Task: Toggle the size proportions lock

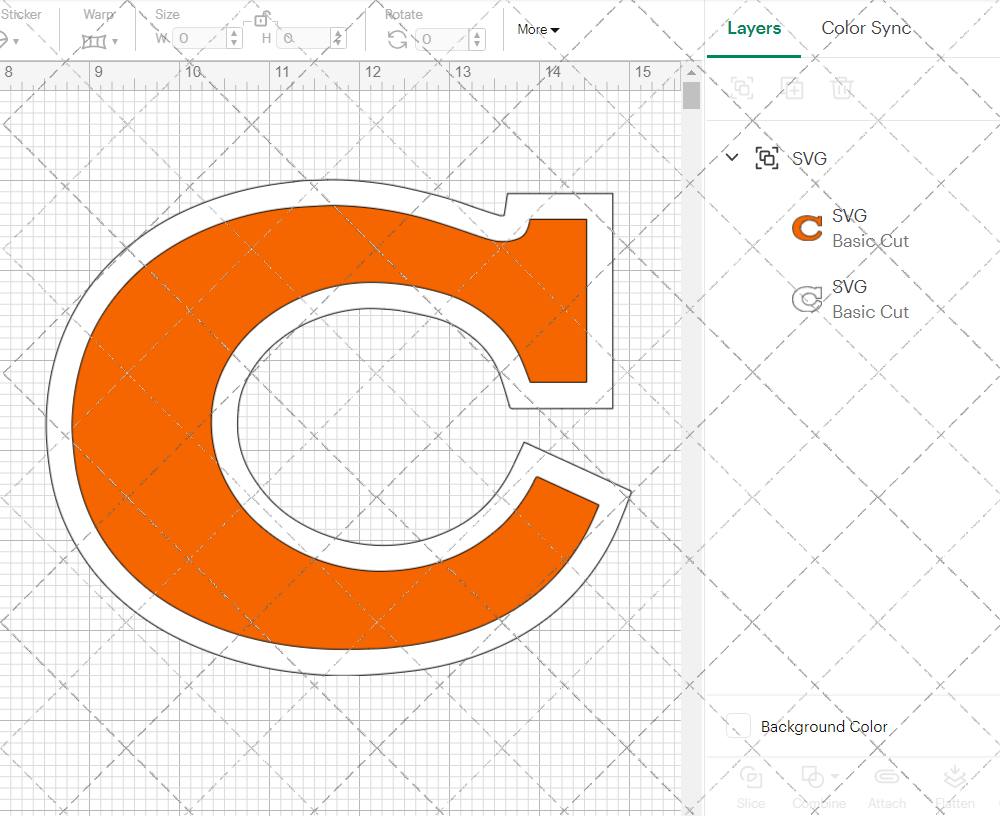Action: tap(262, 18)
